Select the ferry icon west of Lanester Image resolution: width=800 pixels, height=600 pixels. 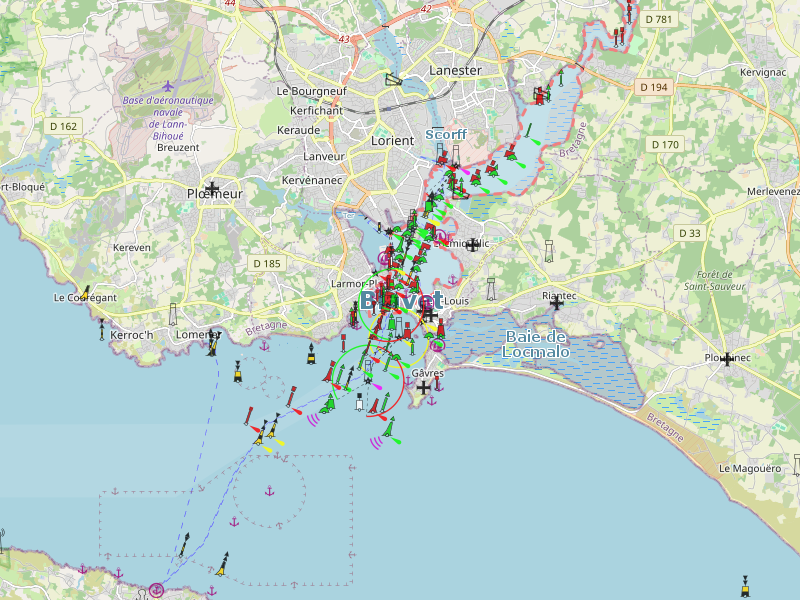coord(396,80)
